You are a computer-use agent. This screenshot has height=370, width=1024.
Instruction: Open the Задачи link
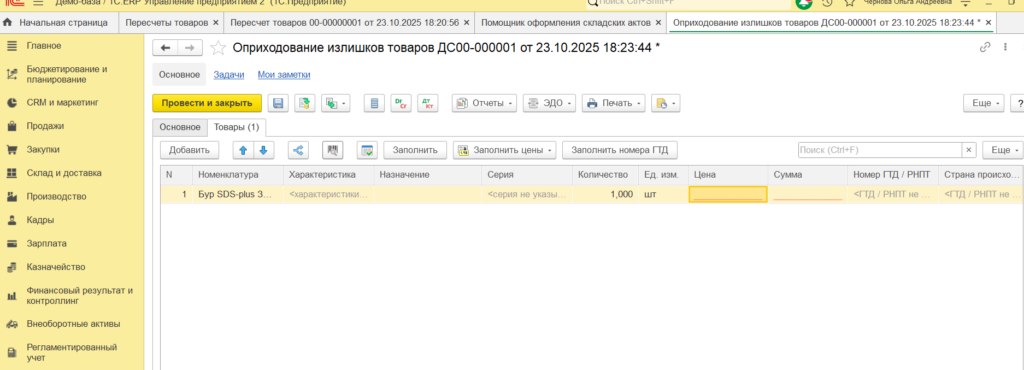pyautogui.click(x=229, y=75)
